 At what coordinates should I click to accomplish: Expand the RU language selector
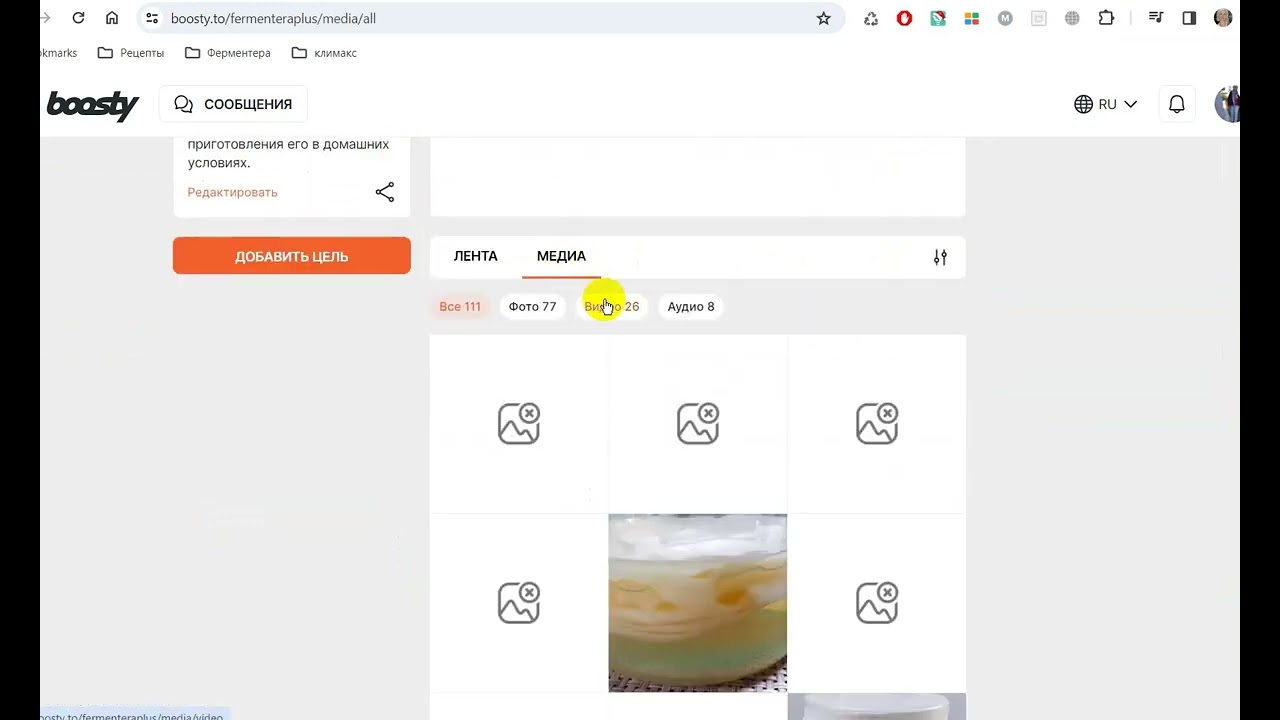pos(1106,104)
